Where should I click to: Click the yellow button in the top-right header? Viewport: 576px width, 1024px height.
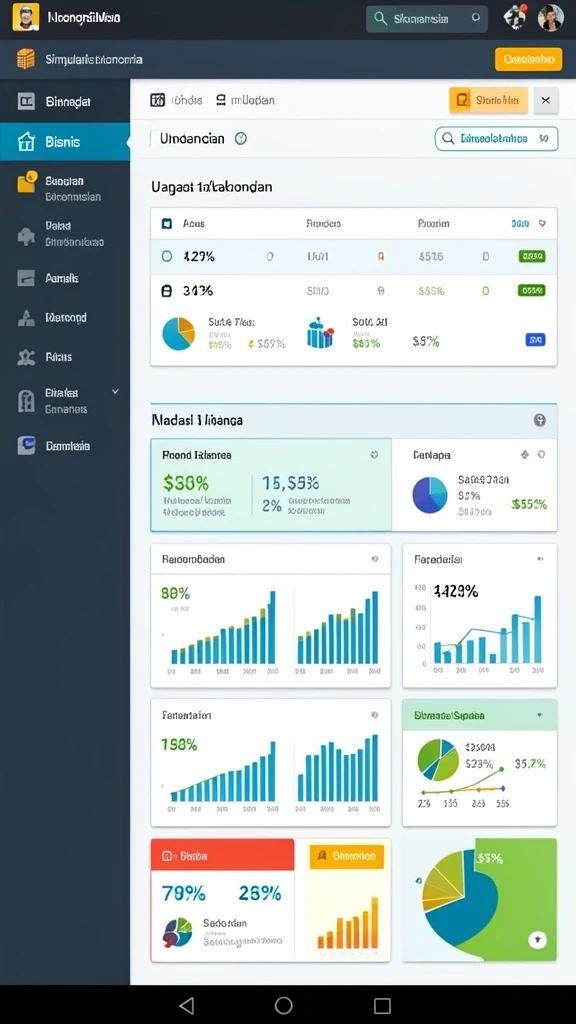tap(528, 59)
